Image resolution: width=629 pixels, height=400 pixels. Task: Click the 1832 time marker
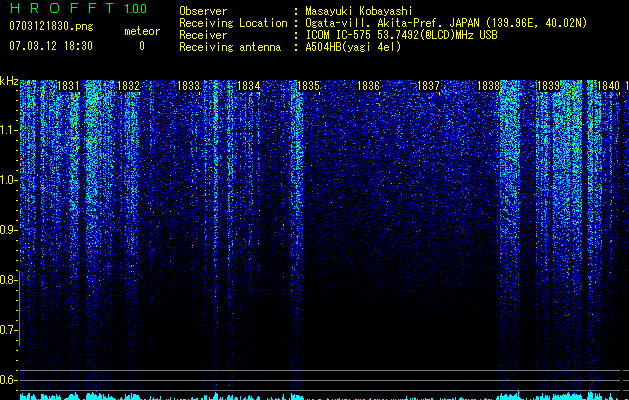tap(128, 86)
